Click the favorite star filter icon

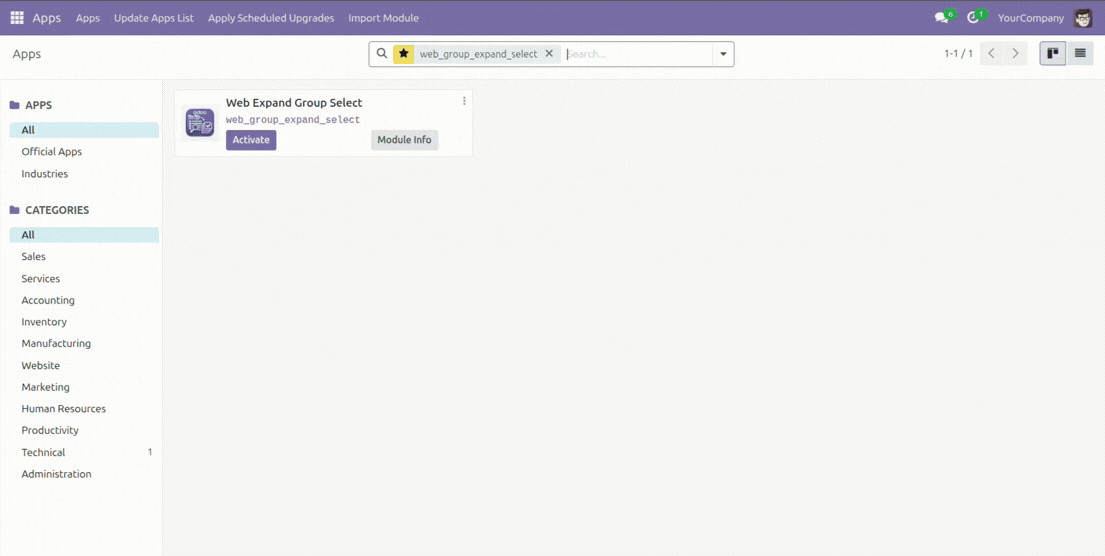point(403,54)
